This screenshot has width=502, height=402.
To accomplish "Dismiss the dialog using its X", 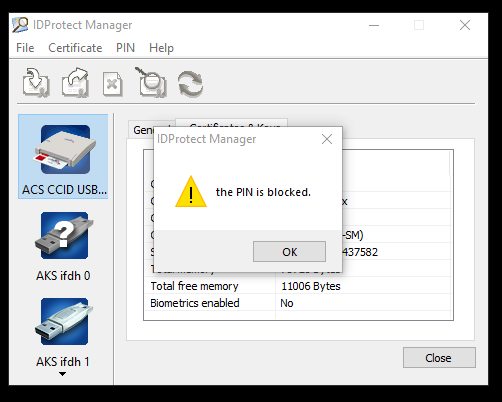I will click(327, 139).
